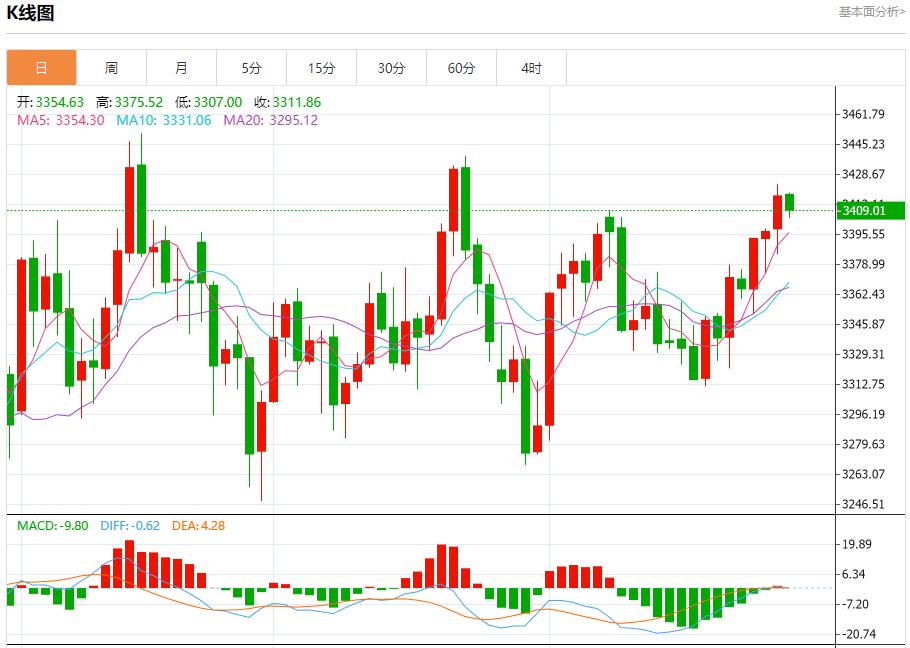The image size is (910, 648).
Task: Switch to the 月 (monthly) chart tab
Action: point(181,67)
